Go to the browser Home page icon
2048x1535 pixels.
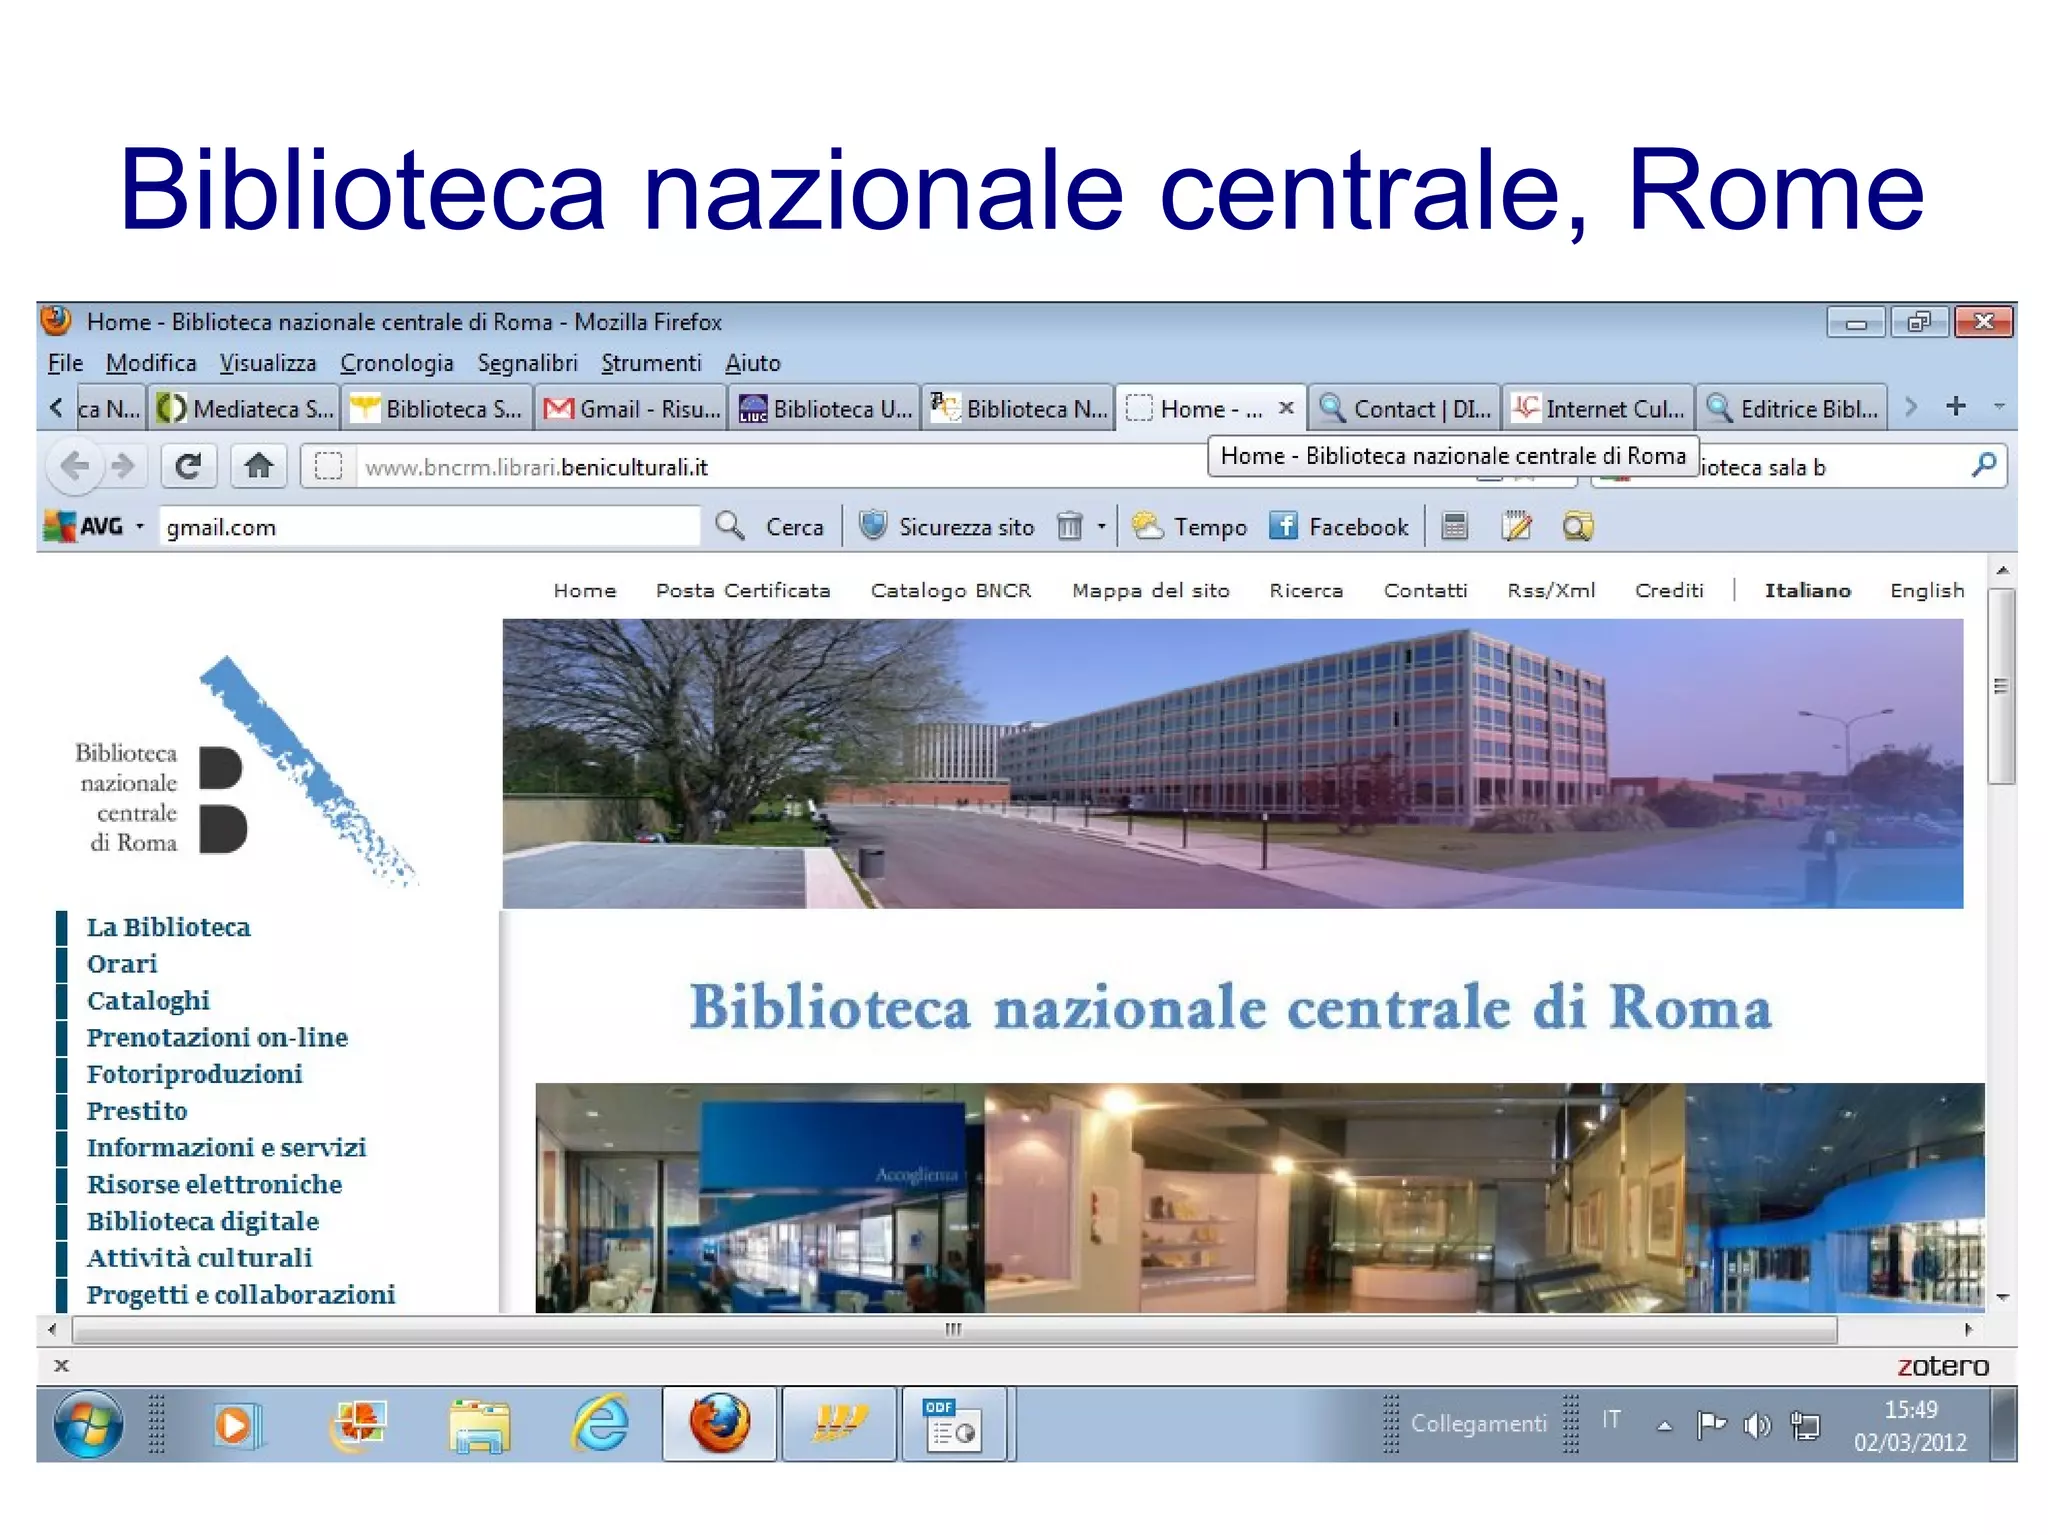point(259,466)
